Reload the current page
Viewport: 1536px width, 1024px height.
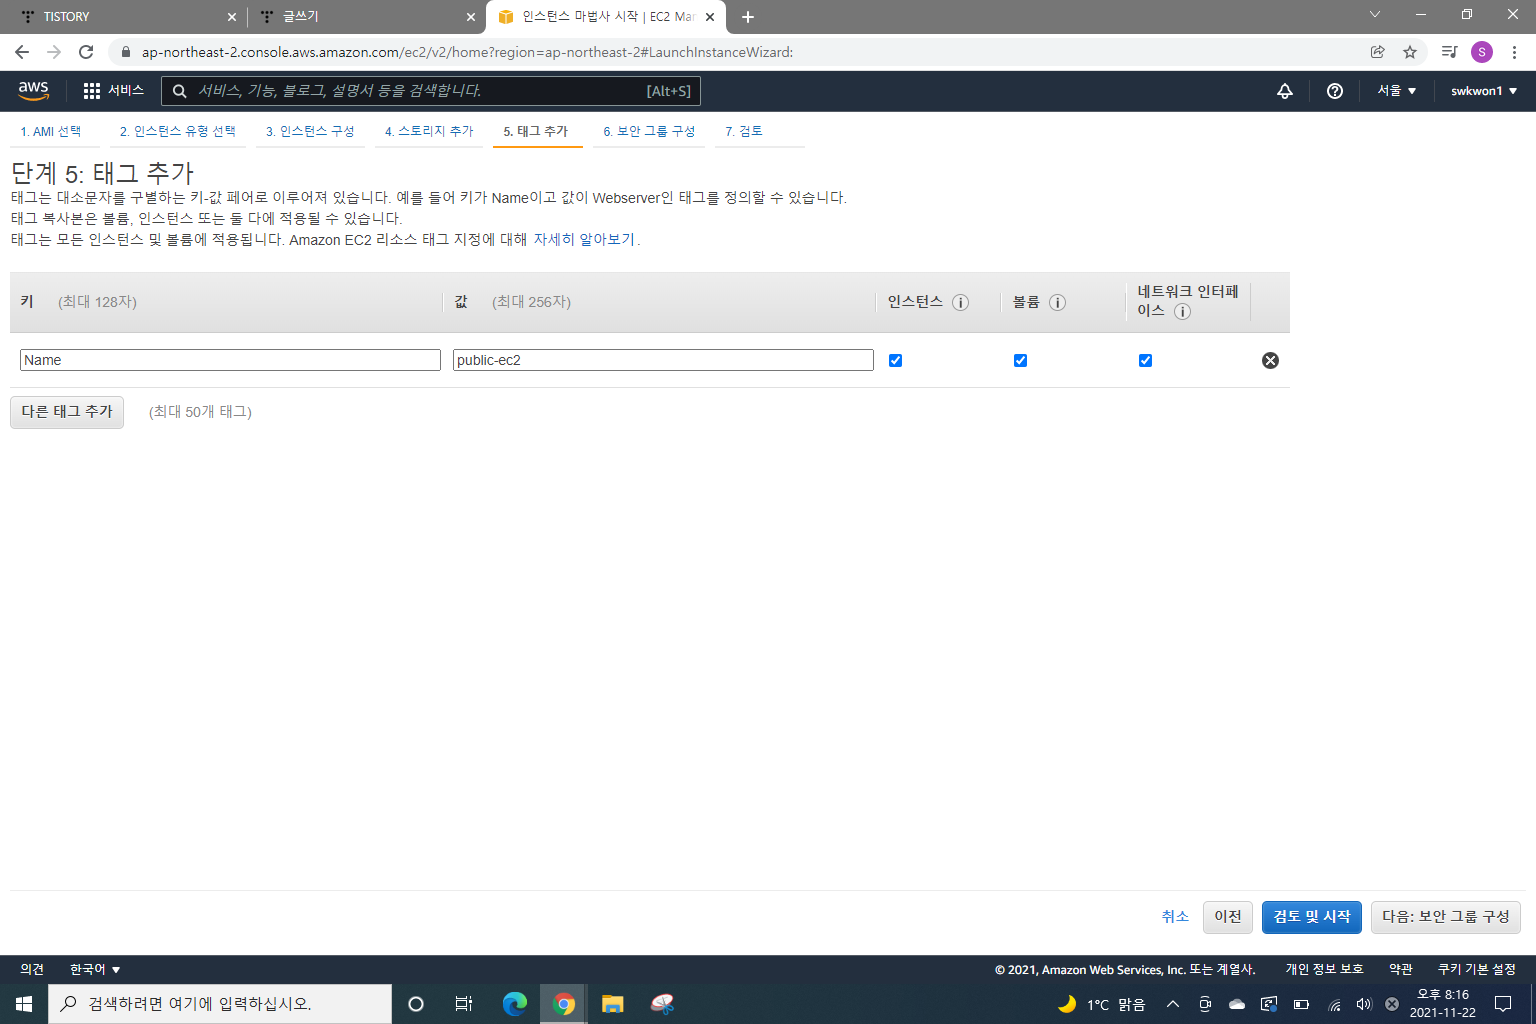[x=86, y=52]
